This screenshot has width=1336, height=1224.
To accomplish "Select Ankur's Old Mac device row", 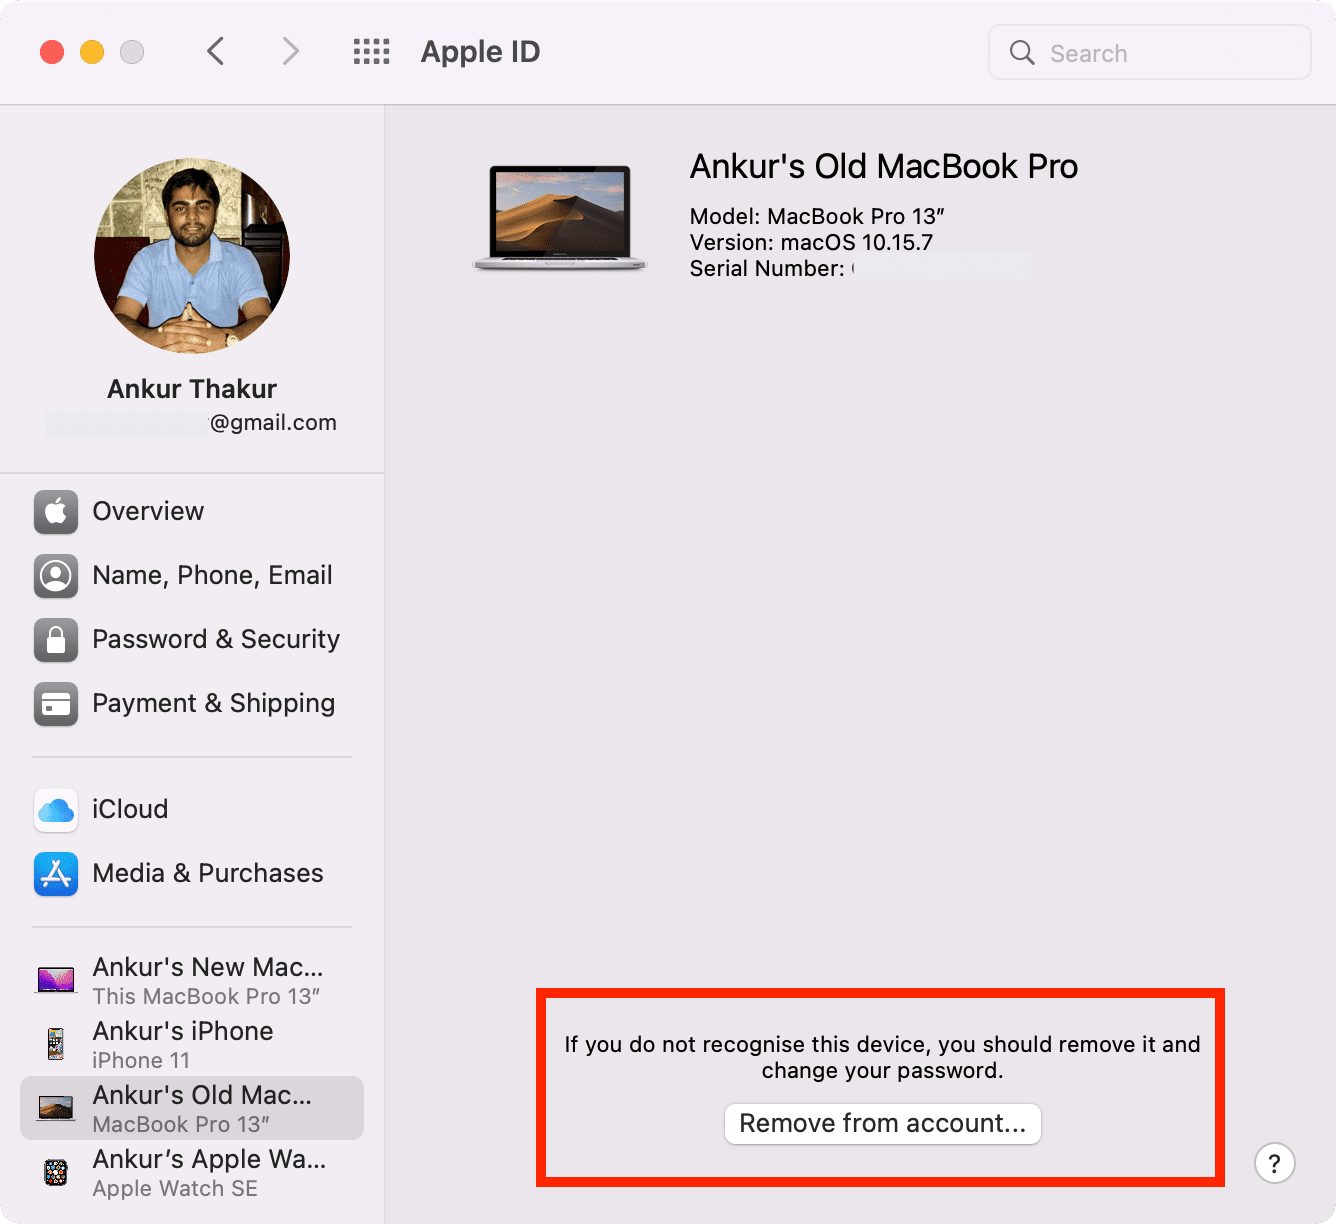I will tap(192, 1108).
